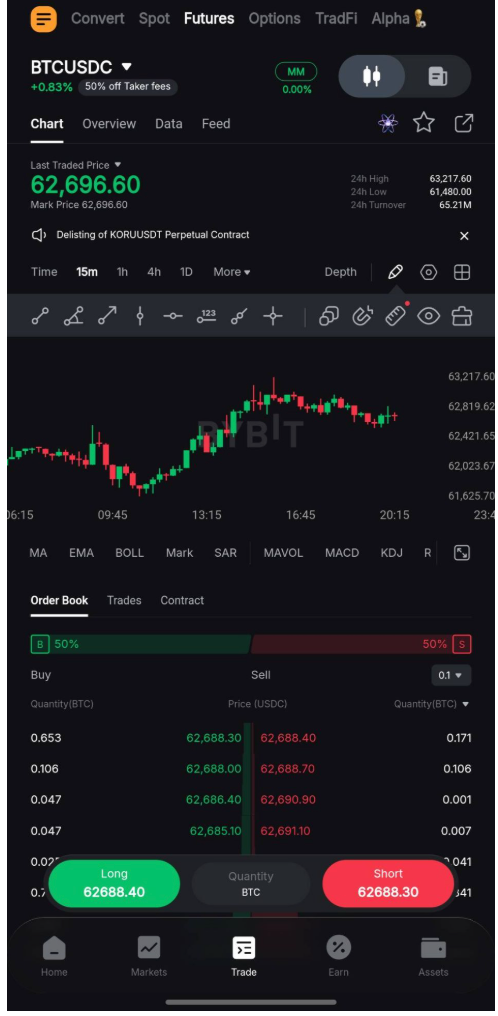The image size is (498, 1016).
Task: Open the atom-shaped AI assistant icon
Action: [388, 123]
